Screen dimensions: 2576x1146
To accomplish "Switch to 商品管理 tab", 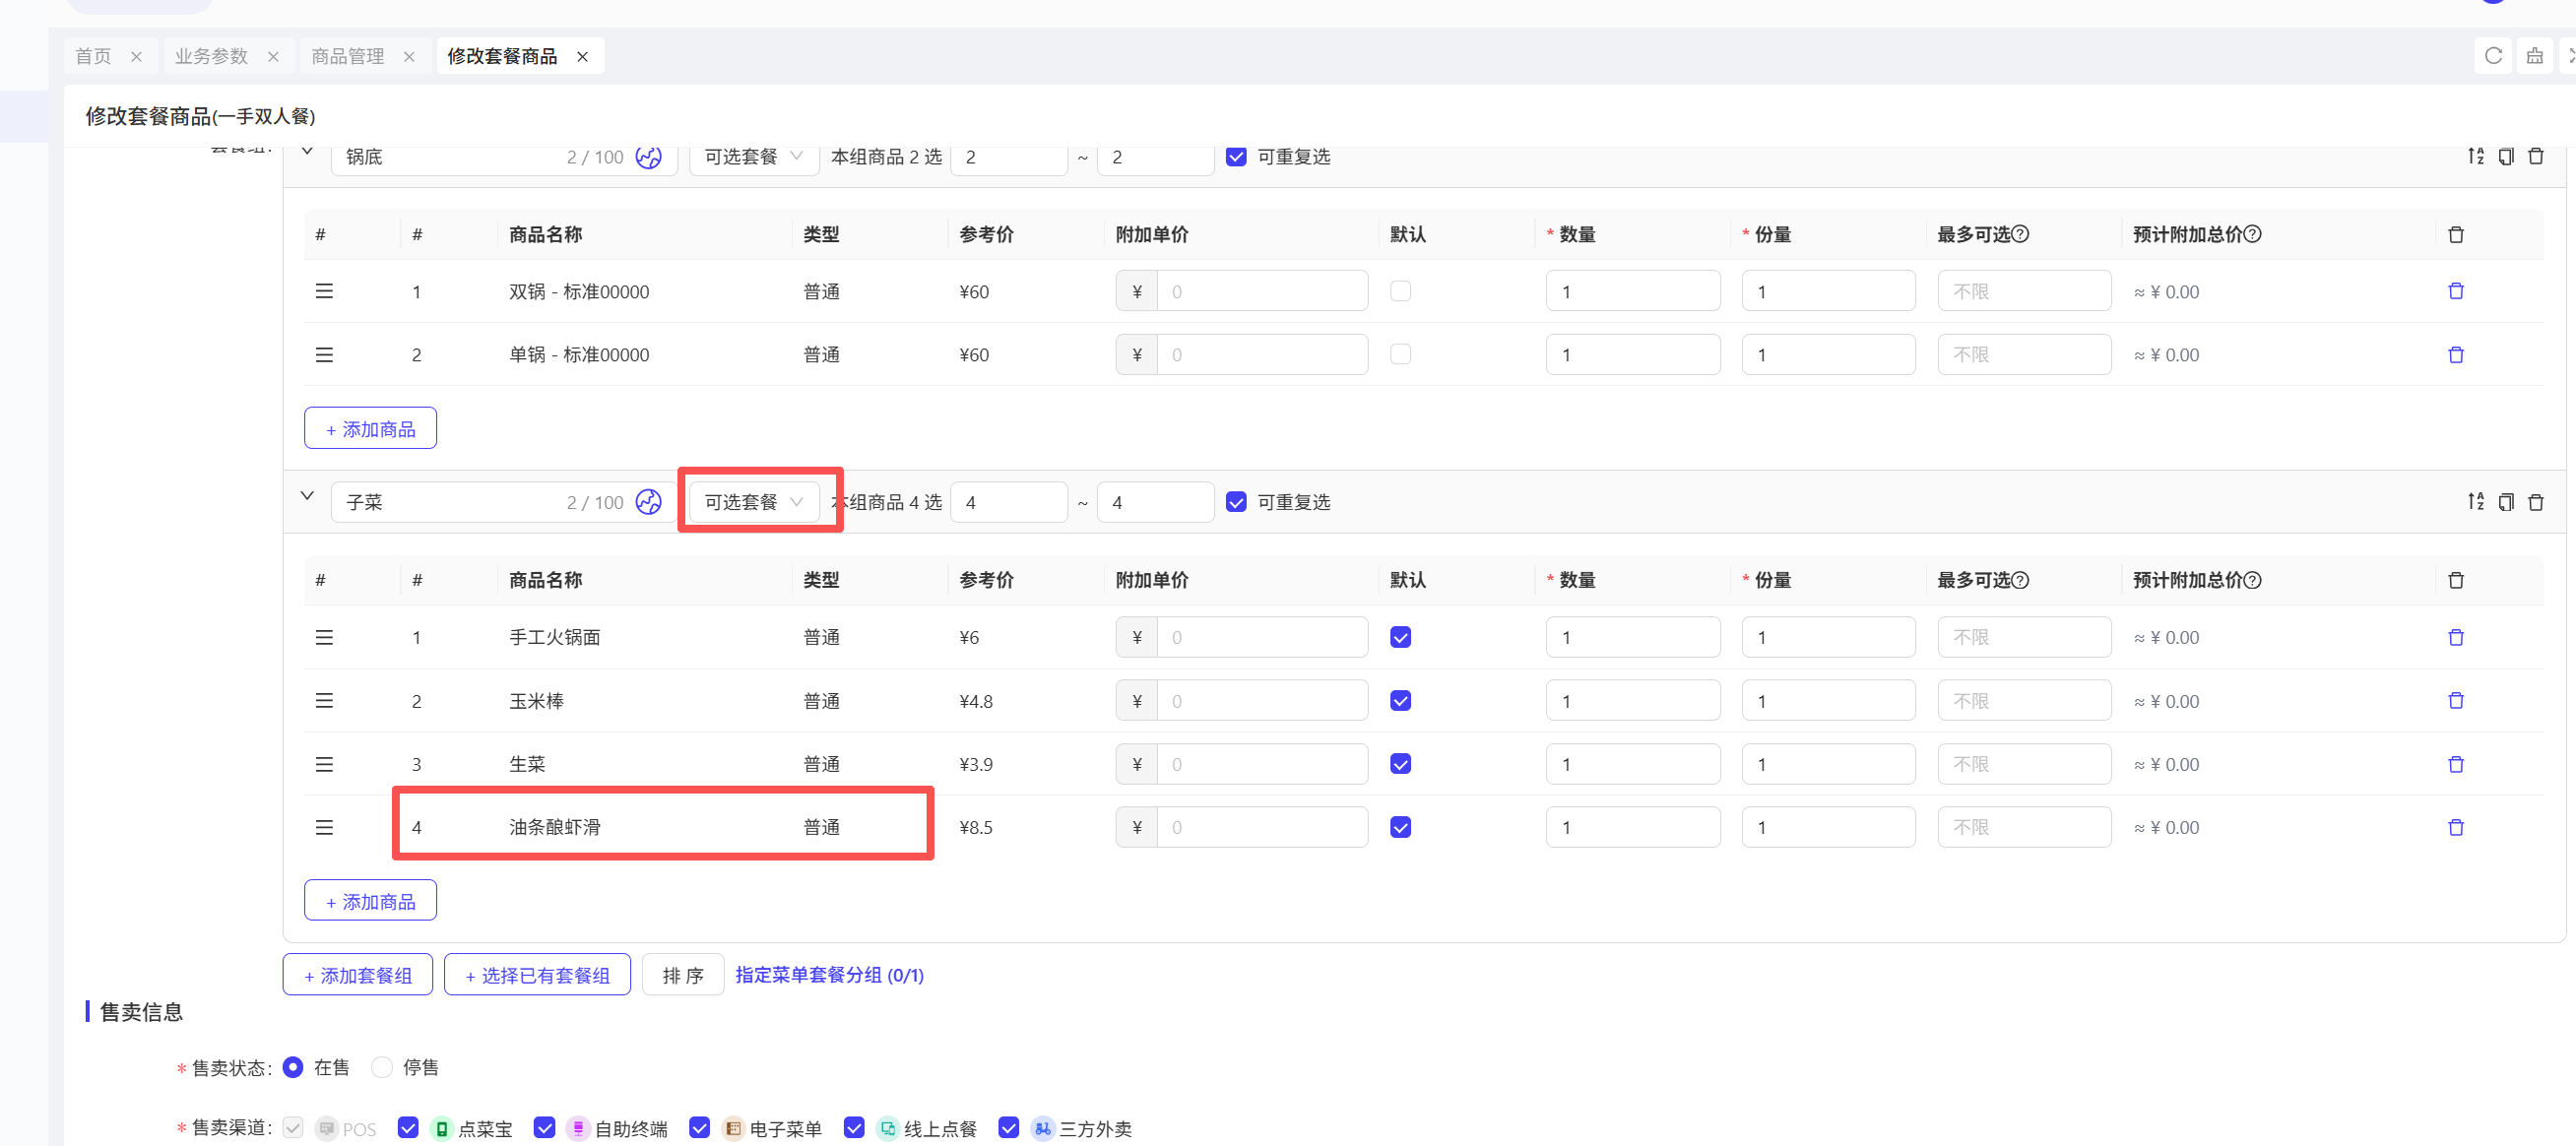I will tap(347, 57).
